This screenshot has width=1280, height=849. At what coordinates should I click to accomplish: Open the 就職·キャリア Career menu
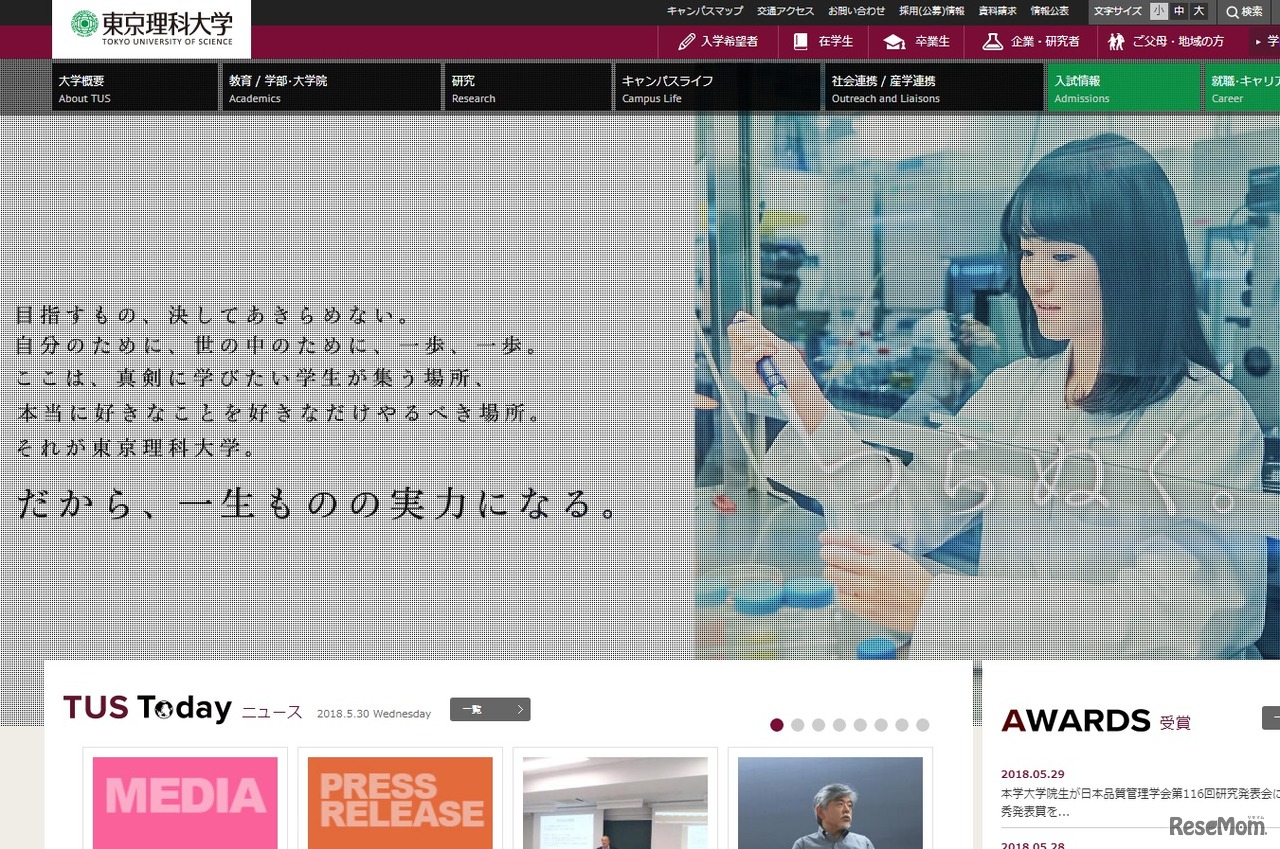coord(1242,88)
